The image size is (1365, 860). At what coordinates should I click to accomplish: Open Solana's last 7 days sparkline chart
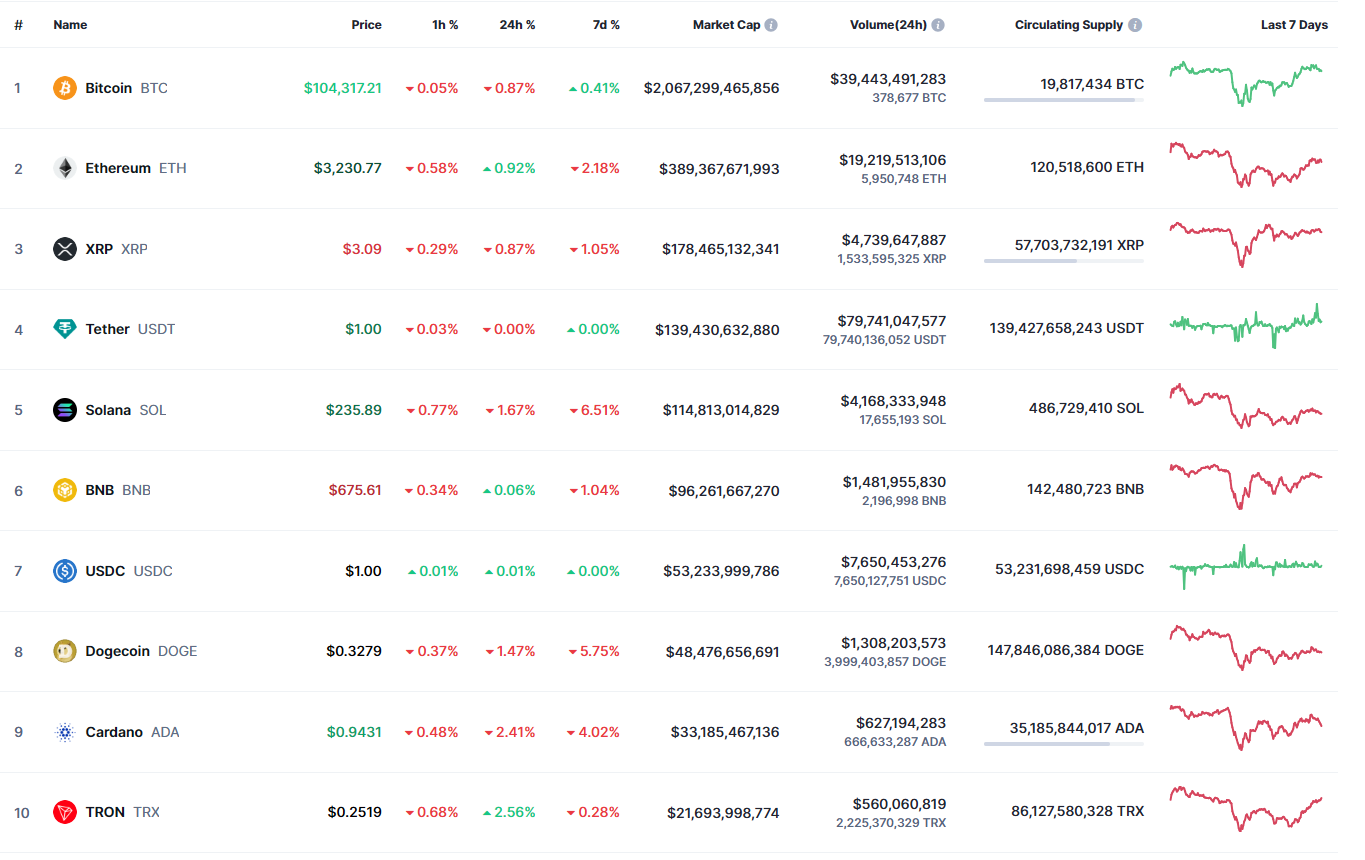[1246, 406]
